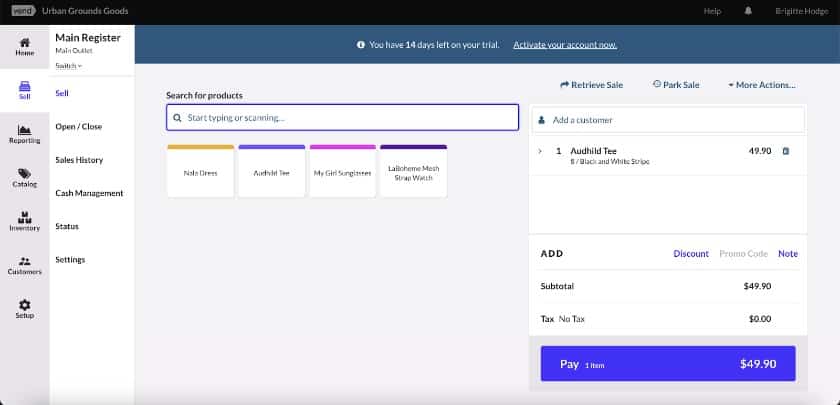
Task: Open the Catalog tags icon
Action: [x=24, y=173]
